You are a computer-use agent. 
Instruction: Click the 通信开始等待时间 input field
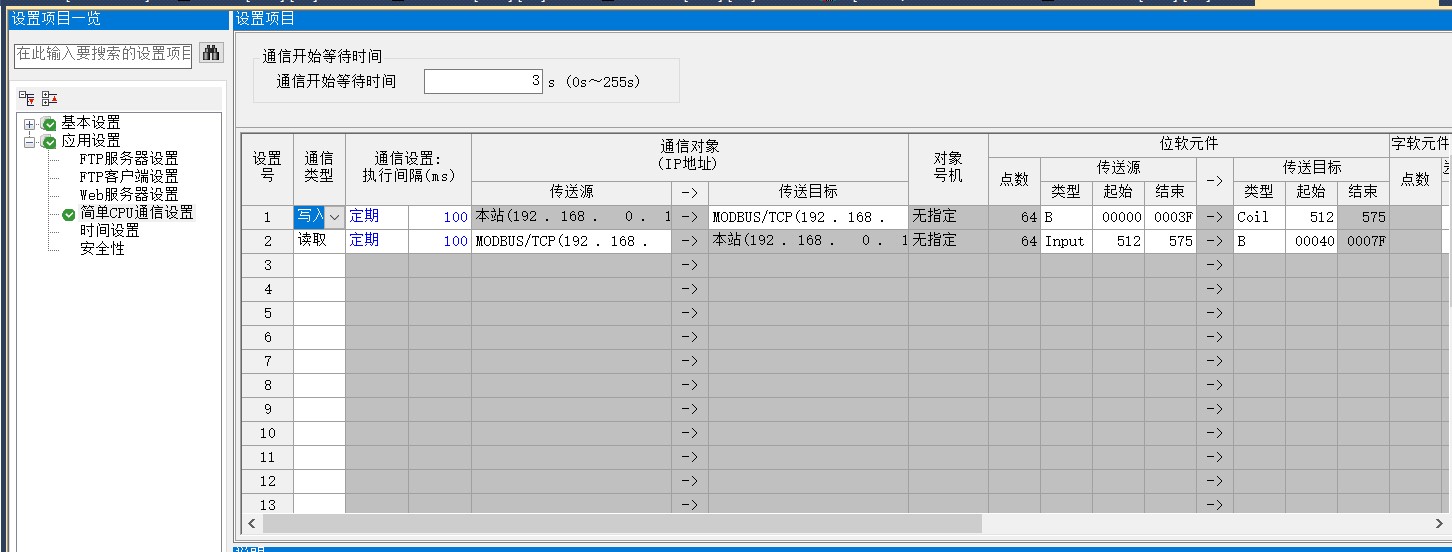pyautogui.click(x=483, y=82)
